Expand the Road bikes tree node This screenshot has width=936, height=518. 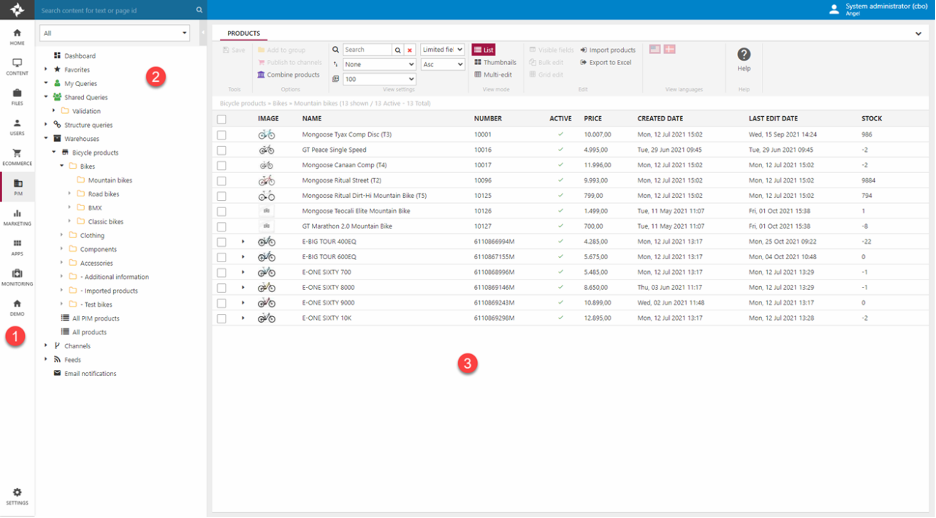pyautogui.click(x=69, y=193)
